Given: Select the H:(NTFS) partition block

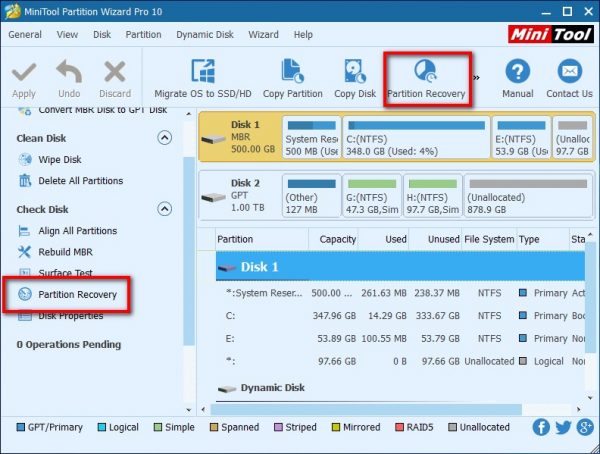Looking at the screenshot, I should (433, 196).
